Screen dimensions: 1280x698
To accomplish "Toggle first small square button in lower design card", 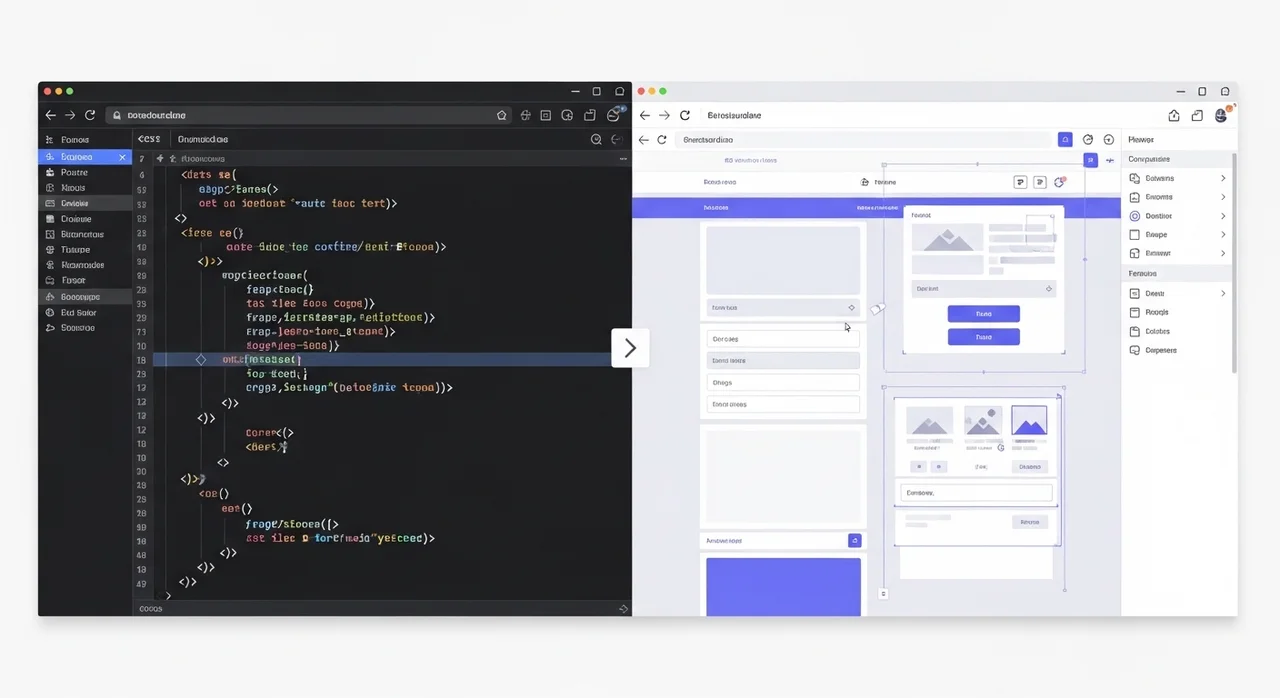I will (x=918, y=467).
